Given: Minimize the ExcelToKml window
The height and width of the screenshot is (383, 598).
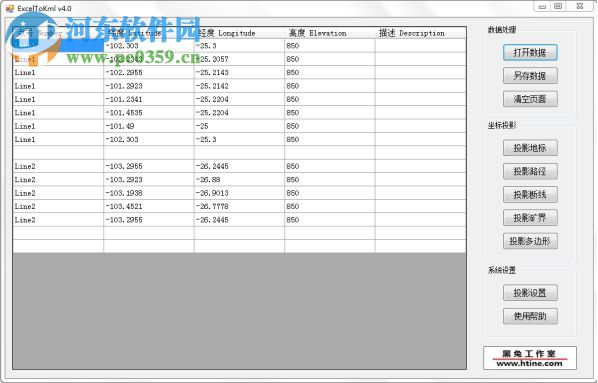Looking at the screenshot, I should click(542, 6).
